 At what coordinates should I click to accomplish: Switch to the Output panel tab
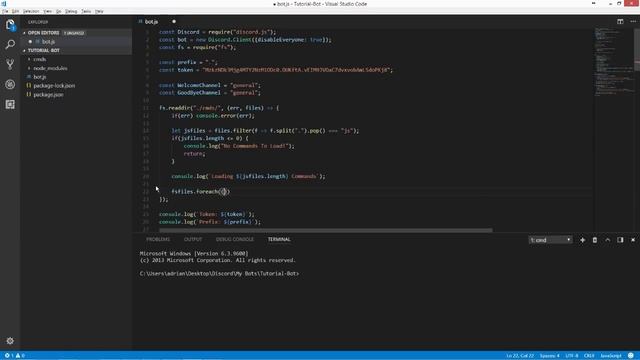coord(193,239)
